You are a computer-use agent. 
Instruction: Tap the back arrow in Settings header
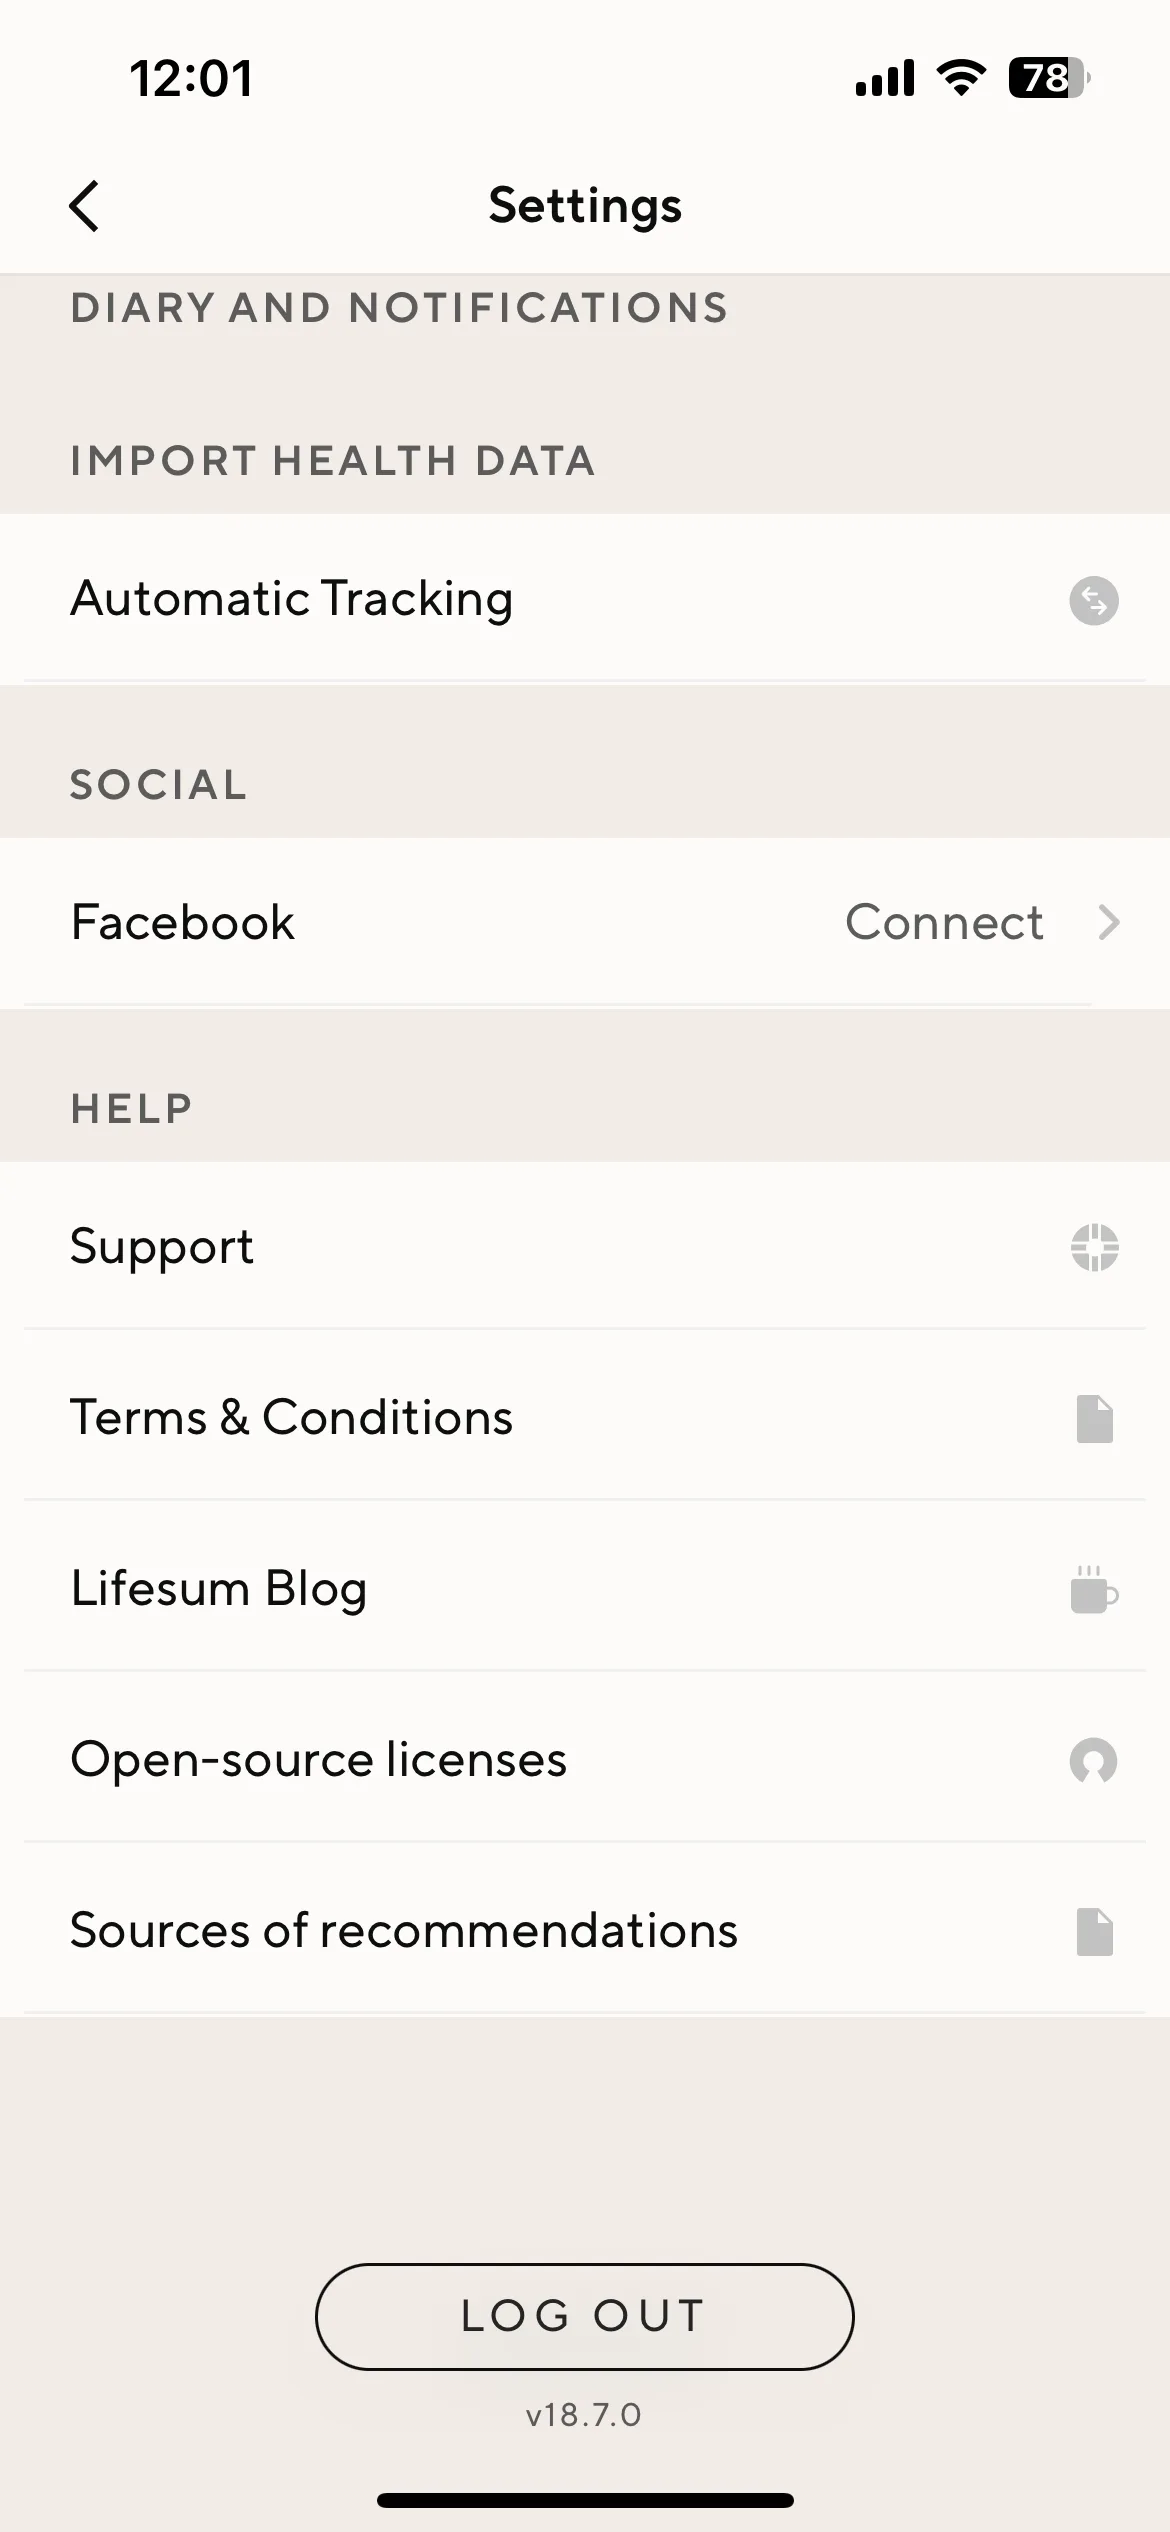point(84,206)
